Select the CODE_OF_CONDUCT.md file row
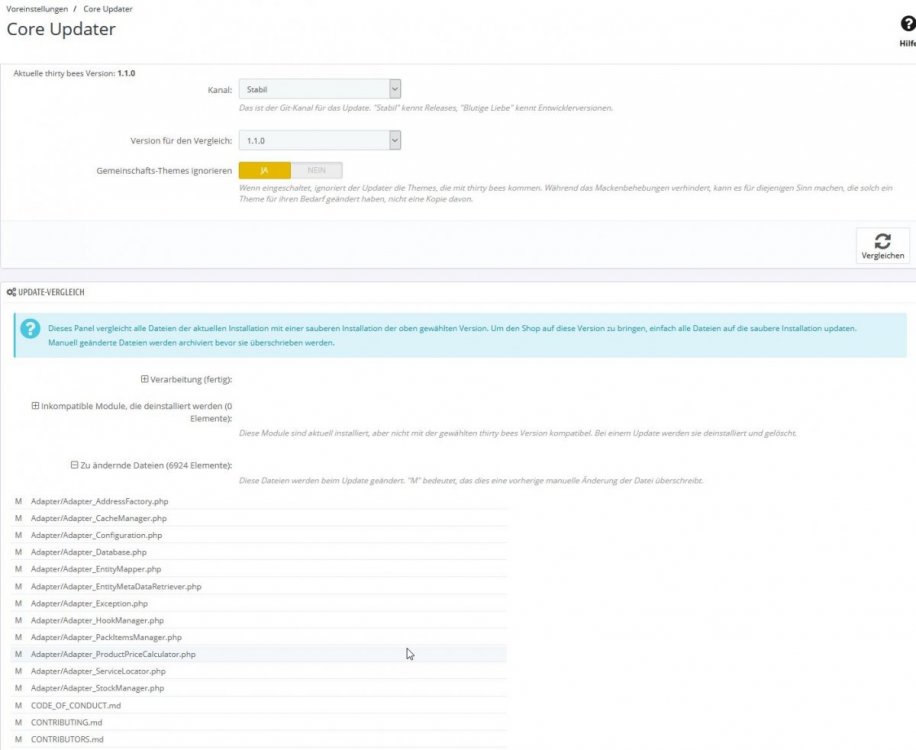 tap(76, 705)
